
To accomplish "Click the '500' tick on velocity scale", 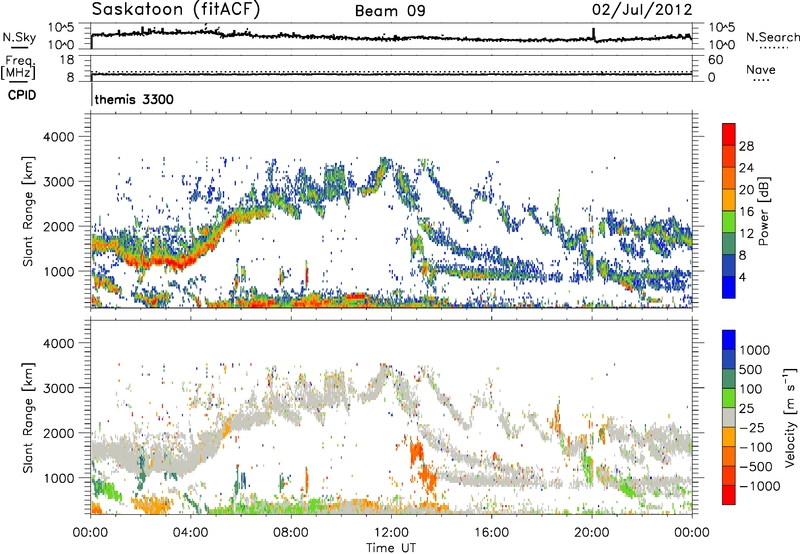I will [x=751, y=369].
